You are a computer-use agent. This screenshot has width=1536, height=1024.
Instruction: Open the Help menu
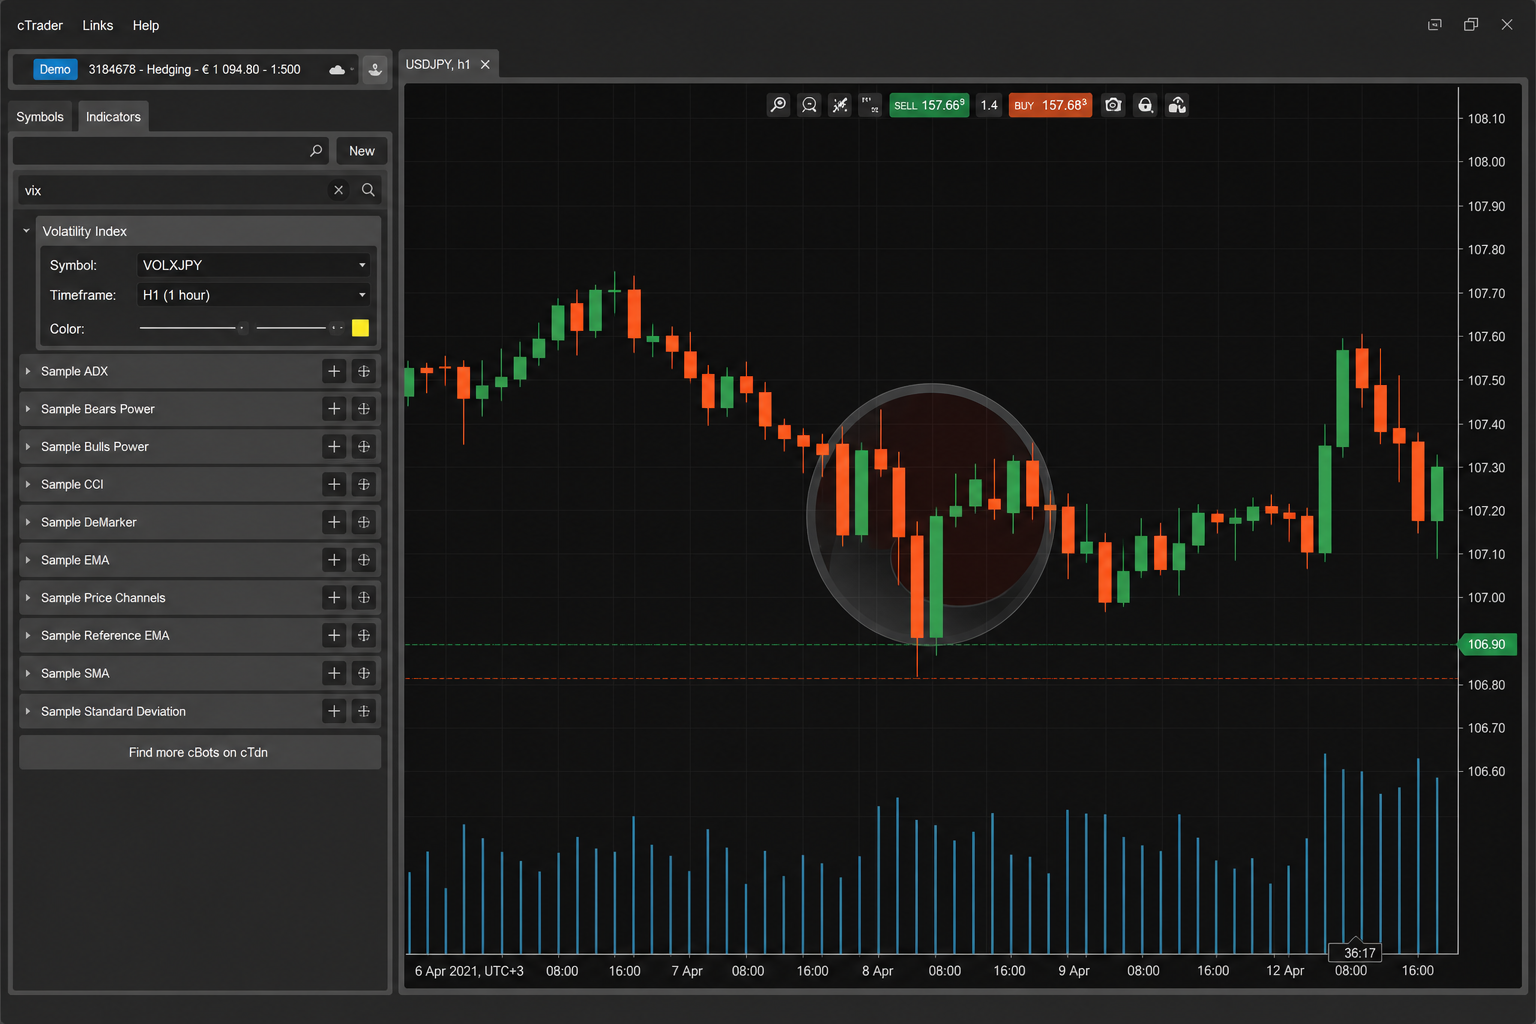(x=146, y=25)
